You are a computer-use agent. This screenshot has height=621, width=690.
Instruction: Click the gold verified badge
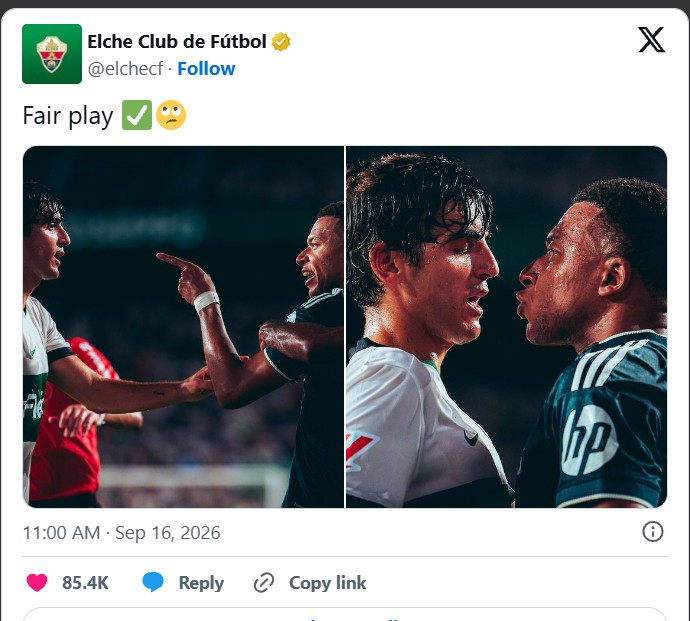point(281,42)
